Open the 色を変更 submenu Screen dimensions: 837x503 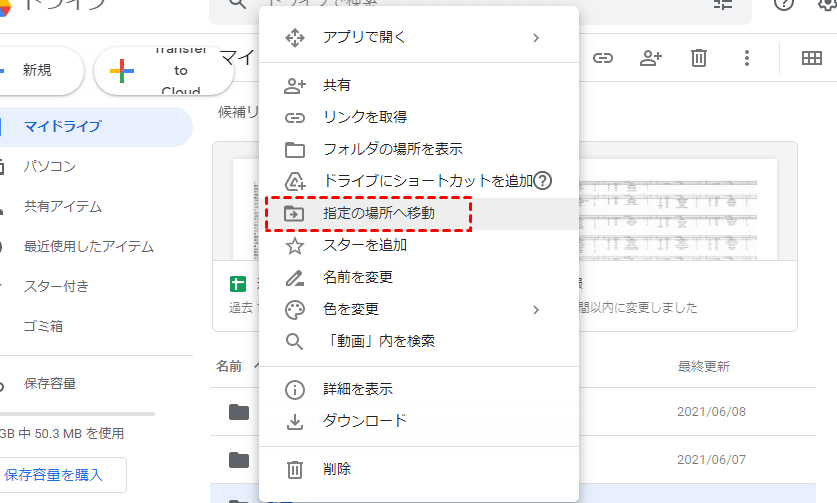[419, 309]
